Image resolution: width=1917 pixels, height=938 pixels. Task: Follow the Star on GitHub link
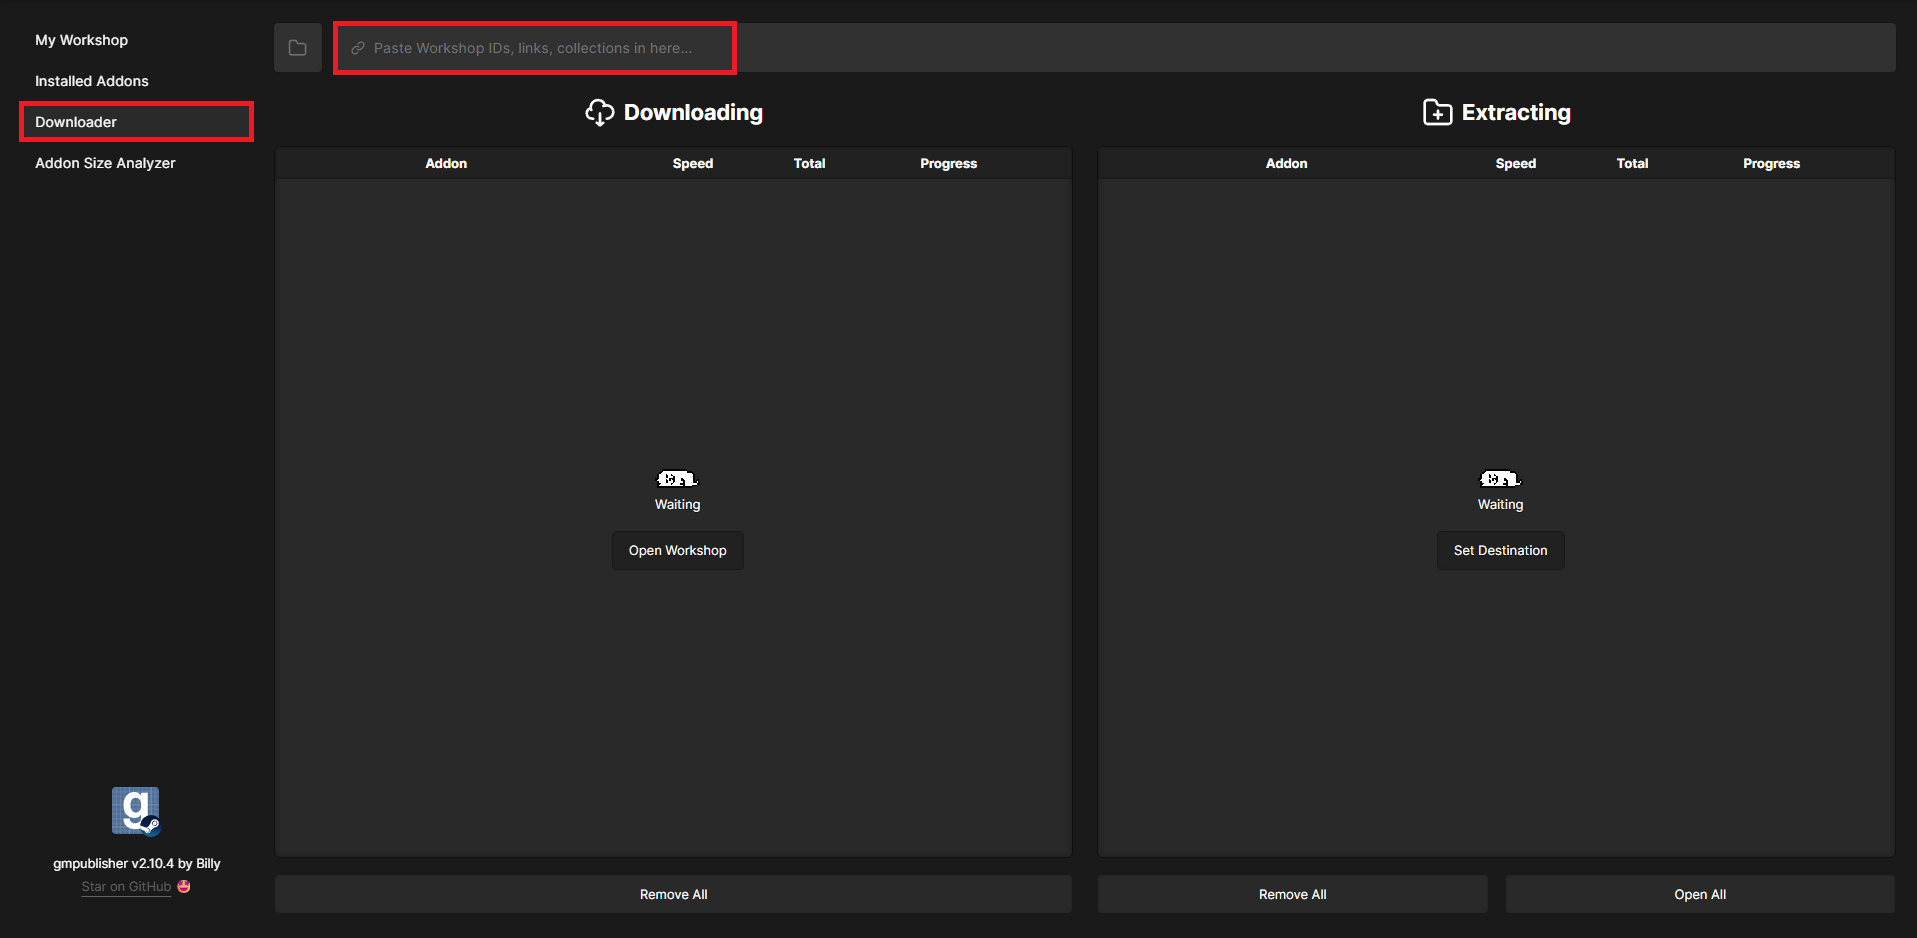[x=126, y=887]
